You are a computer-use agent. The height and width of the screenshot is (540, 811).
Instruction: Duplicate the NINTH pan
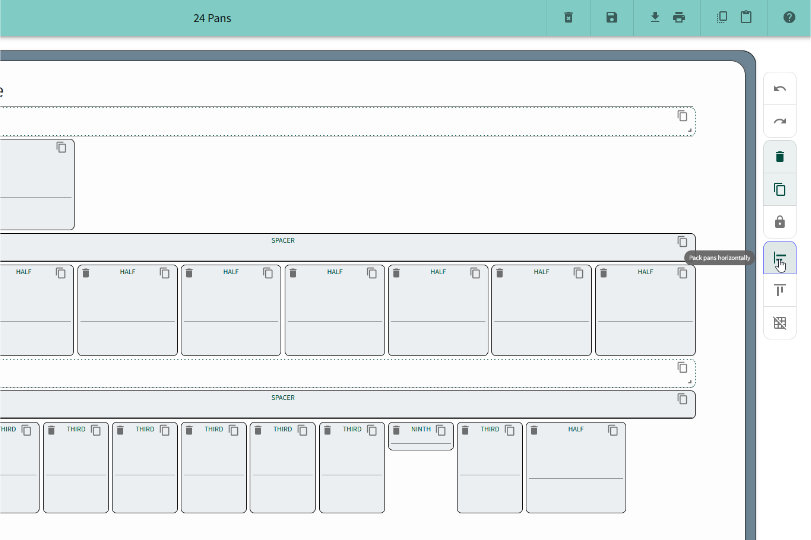[x=441, y=430]
